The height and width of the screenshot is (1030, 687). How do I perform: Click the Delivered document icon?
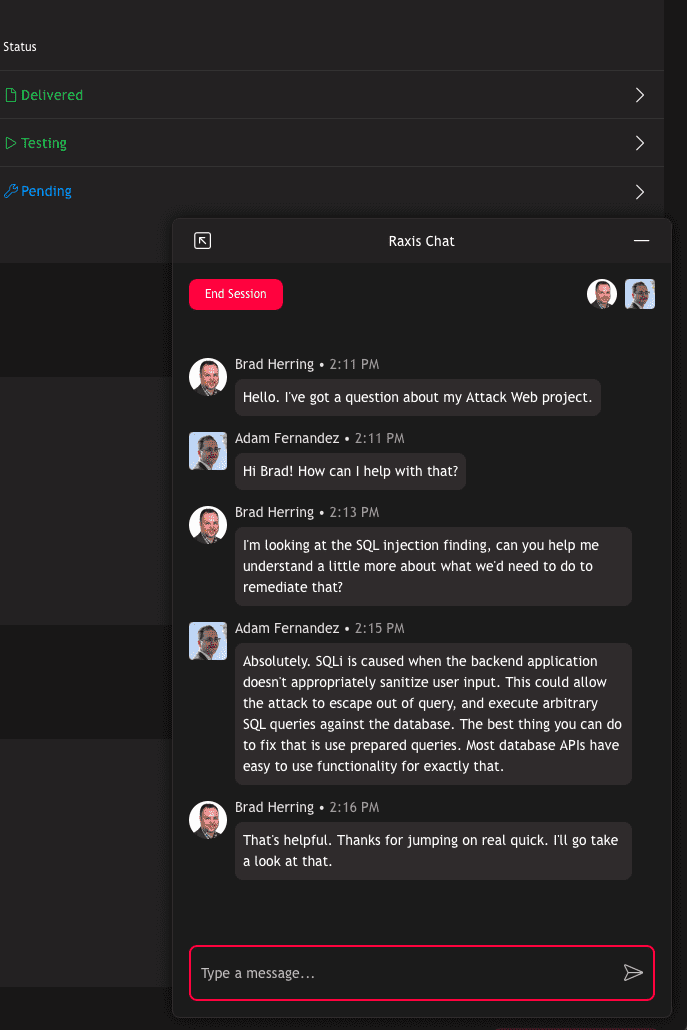click(x=11, y=96)
